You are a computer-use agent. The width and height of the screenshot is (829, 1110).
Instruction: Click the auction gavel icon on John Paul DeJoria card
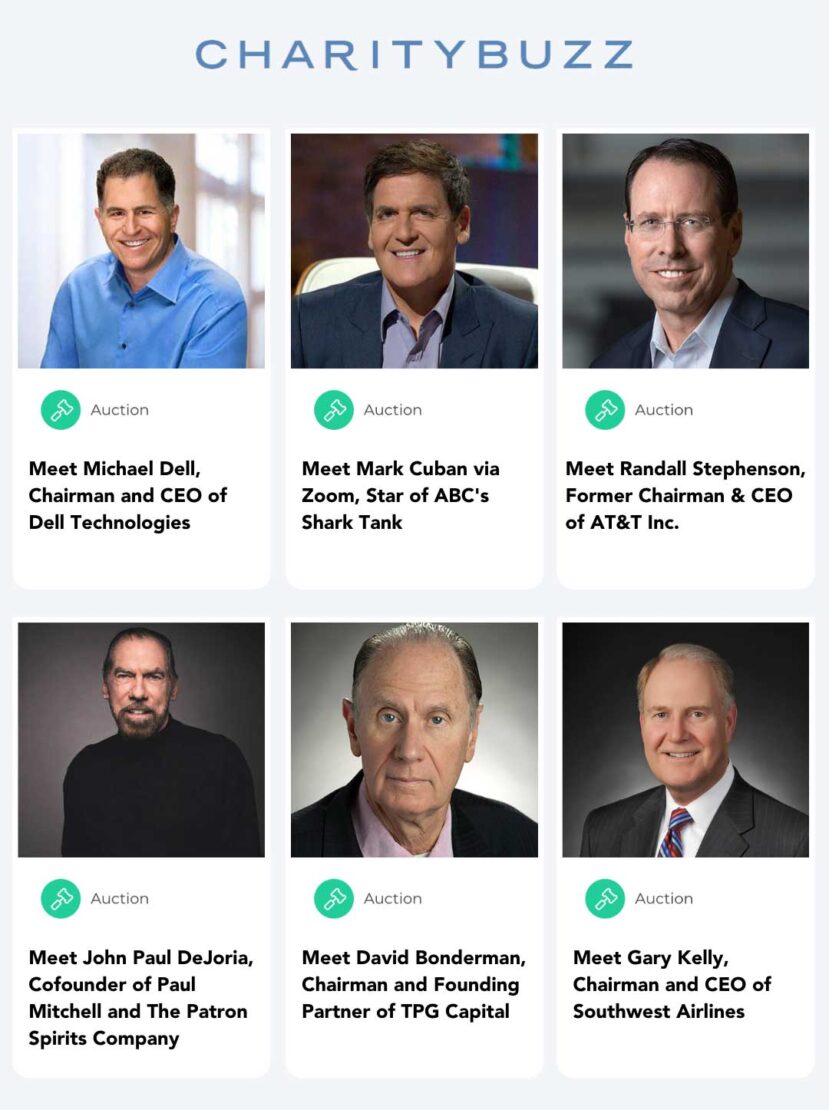(x=61, y=899)
